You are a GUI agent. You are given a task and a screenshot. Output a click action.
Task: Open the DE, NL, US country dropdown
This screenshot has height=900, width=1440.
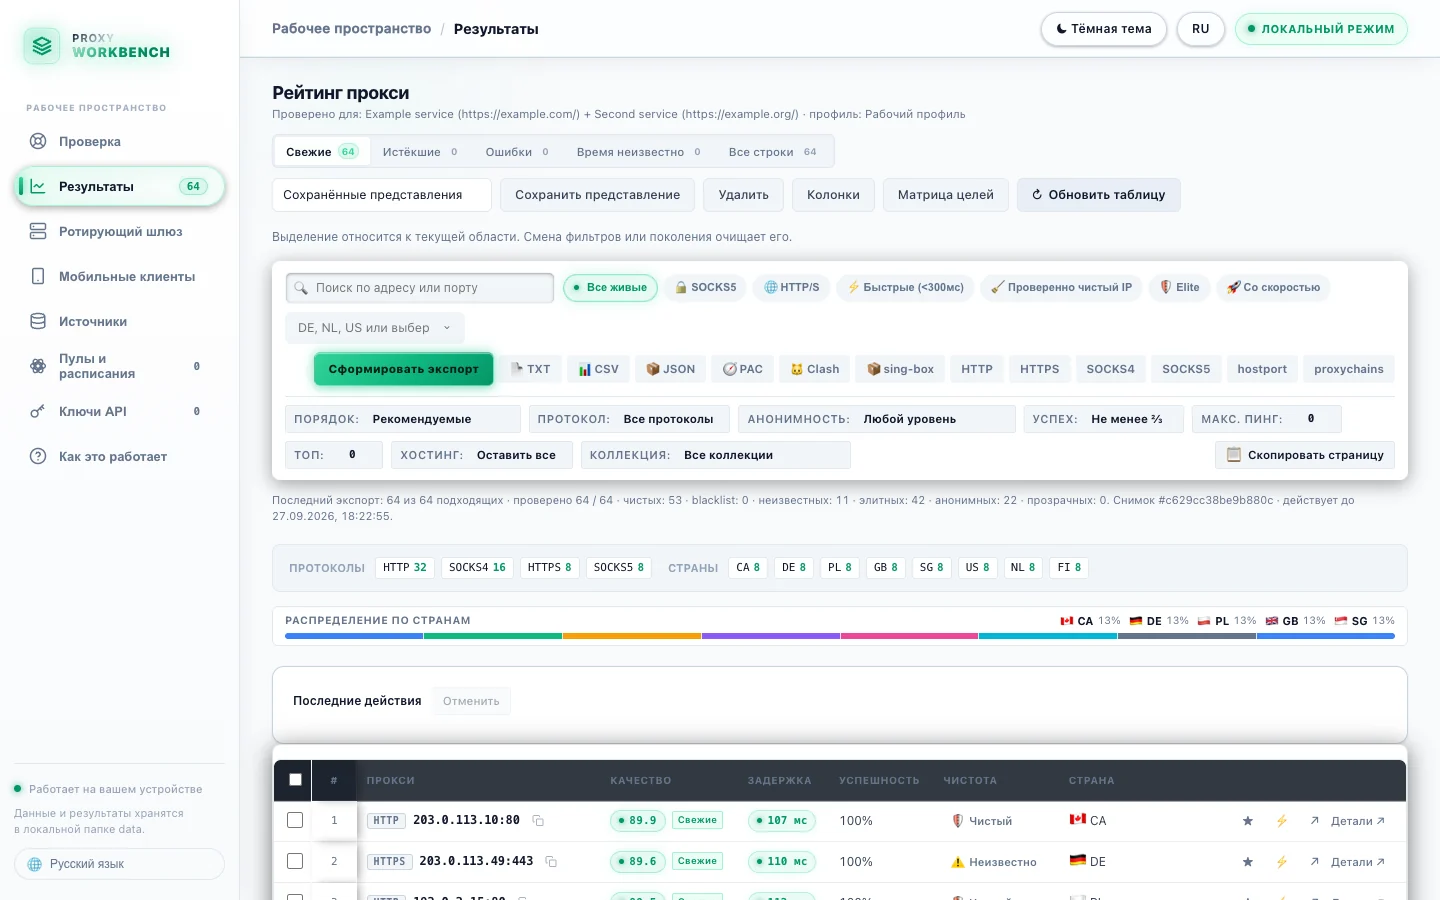(375, 328)
